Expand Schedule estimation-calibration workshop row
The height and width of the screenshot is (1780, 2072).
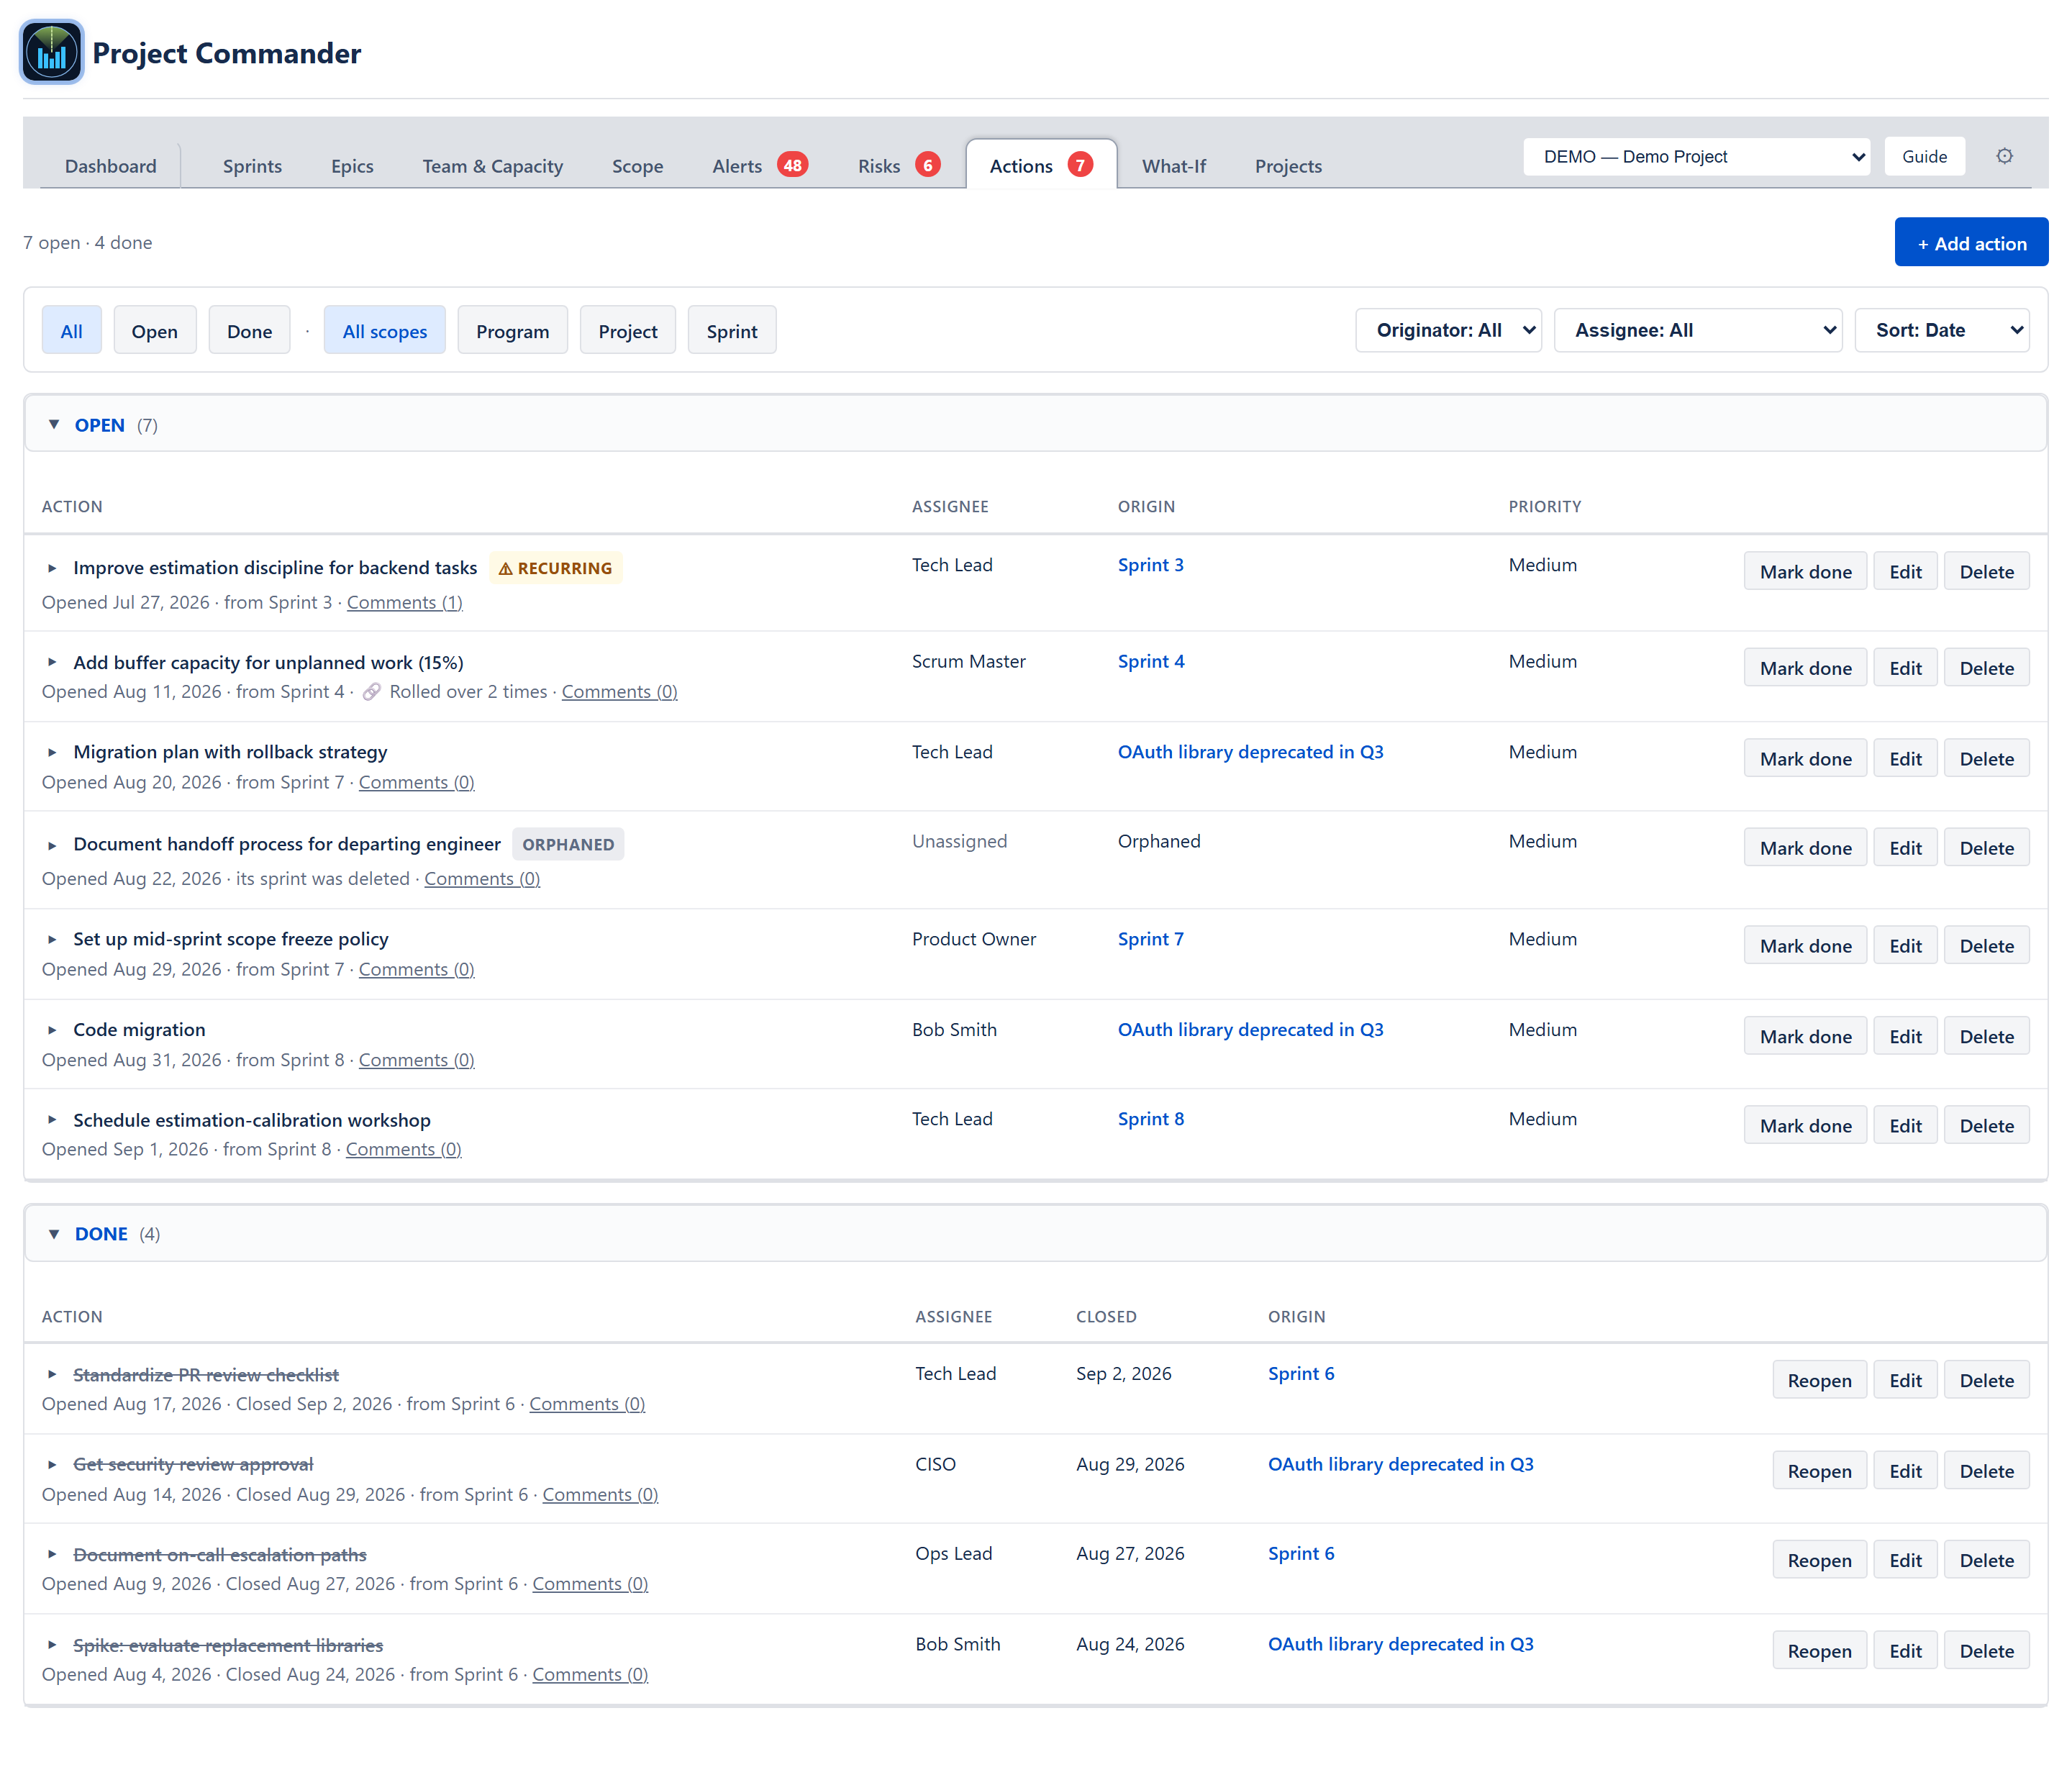click(52, 1120)
